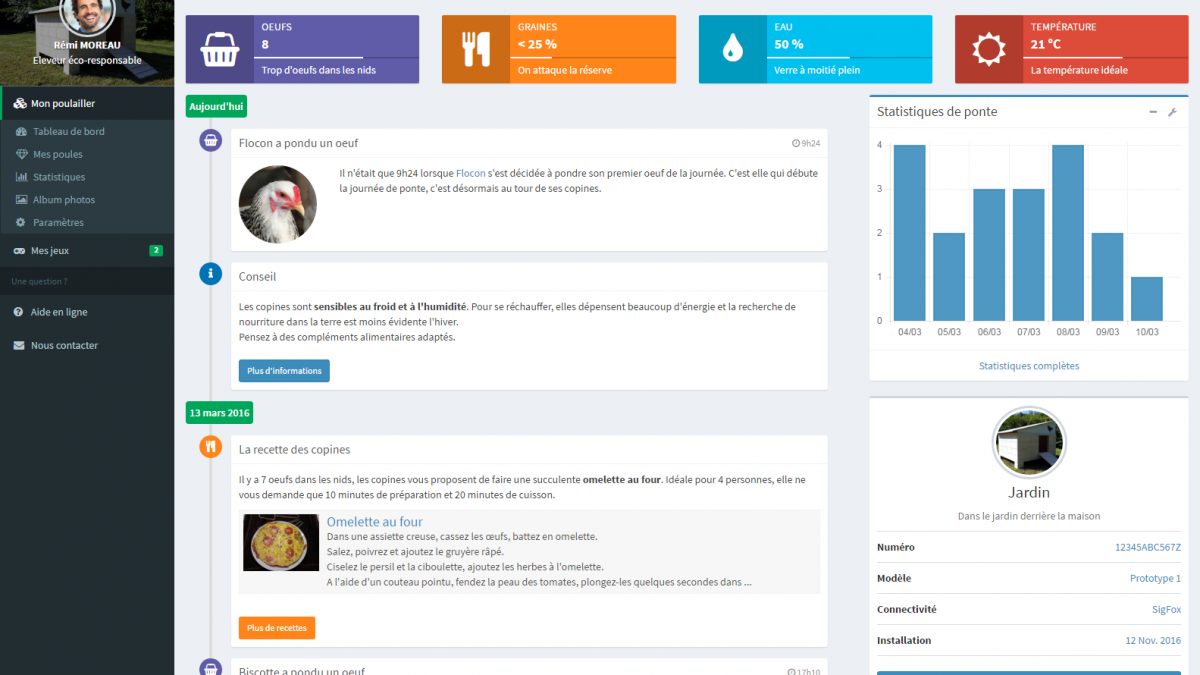Click the clock icon next to 9h24
The height and width of the screenshot is (675, 1200).
tap(795, 144)
